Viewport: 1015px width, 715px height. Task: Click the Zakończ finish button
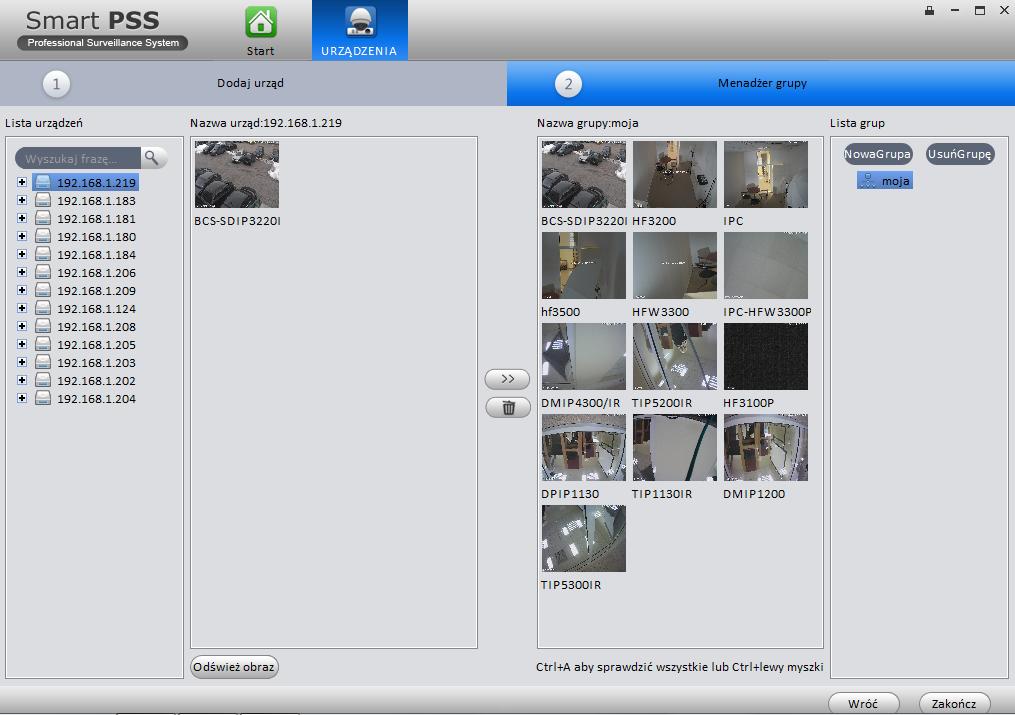point(954,703)
